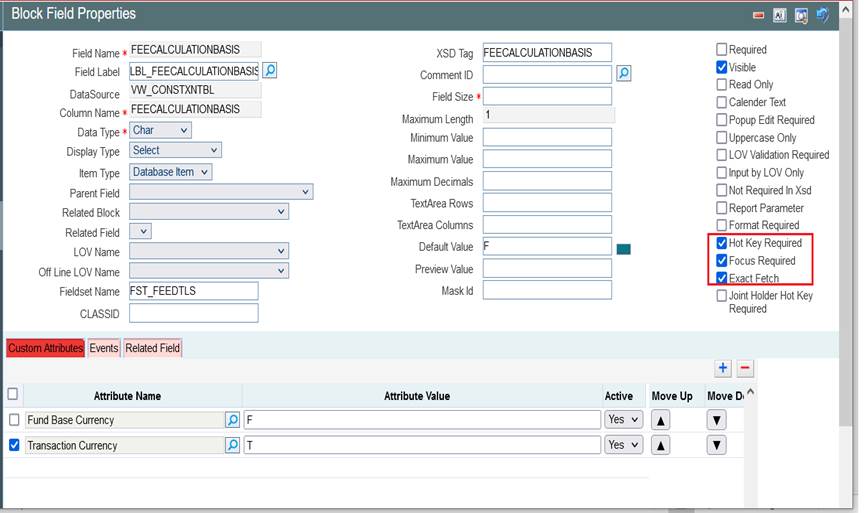Image resolution: width=864 pixels, height=513 pixels.
Task: Enable the Read Only checkbox
Action: pos(721,84)
